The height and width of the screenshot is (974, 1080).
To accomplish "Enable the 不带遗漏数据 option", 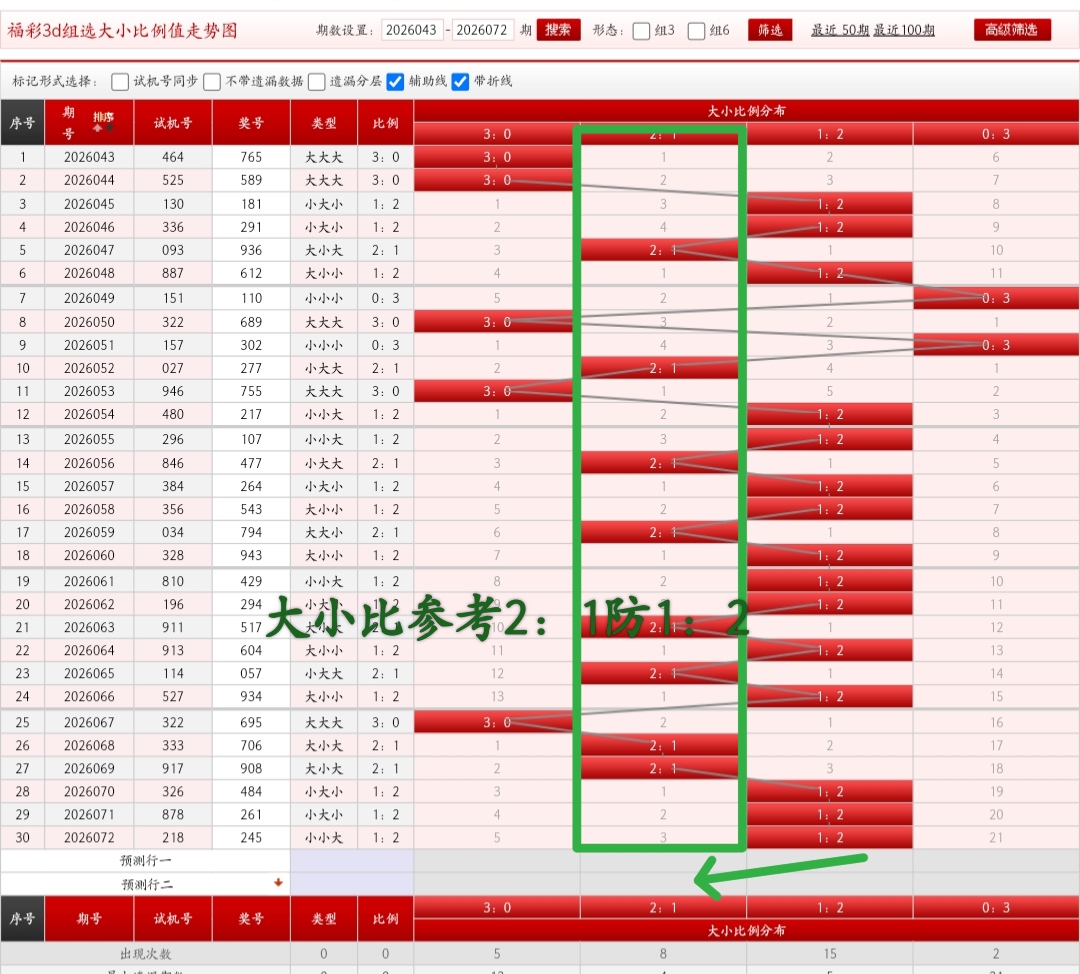I will pos(211,81).
